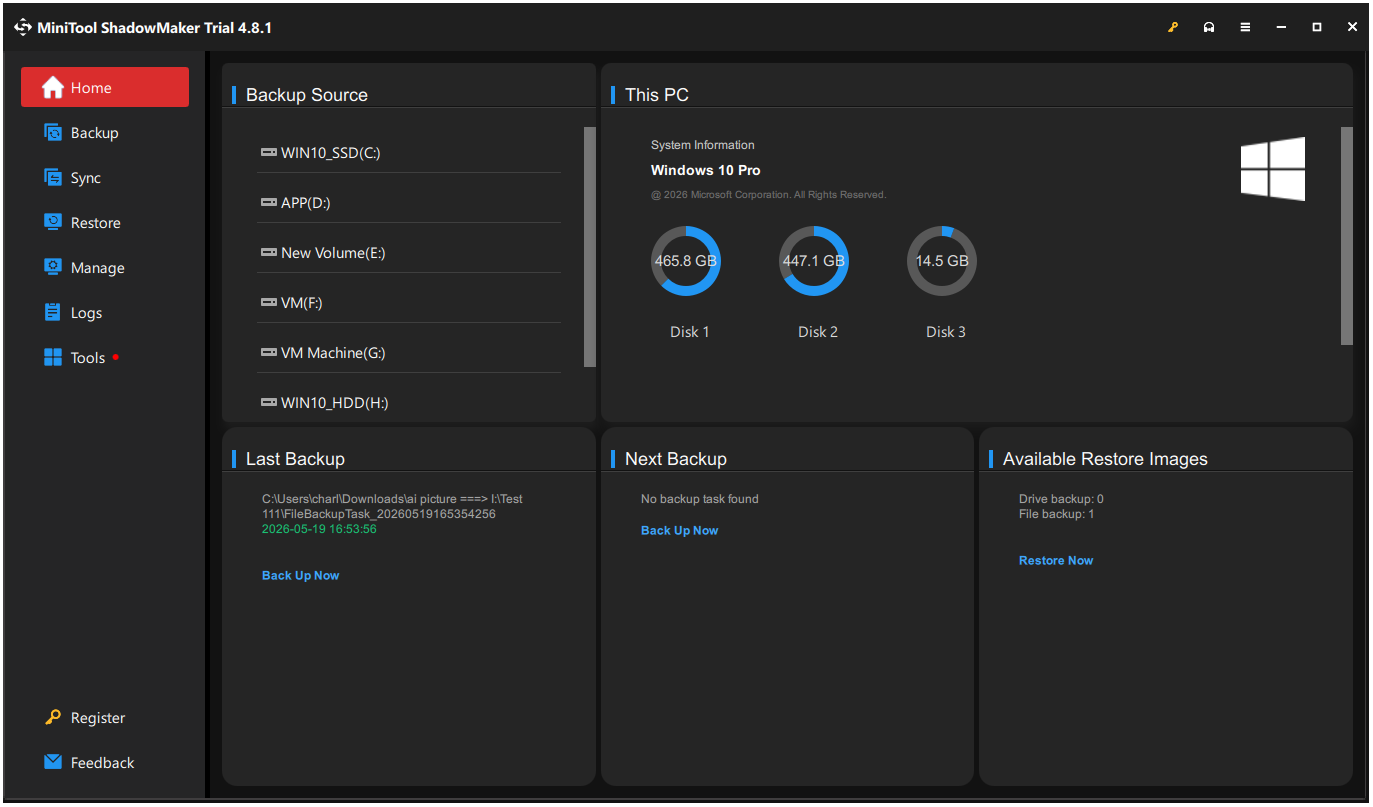1373x807 pixels.
Task: Click the key icon in title bar
Action: 1173,28
